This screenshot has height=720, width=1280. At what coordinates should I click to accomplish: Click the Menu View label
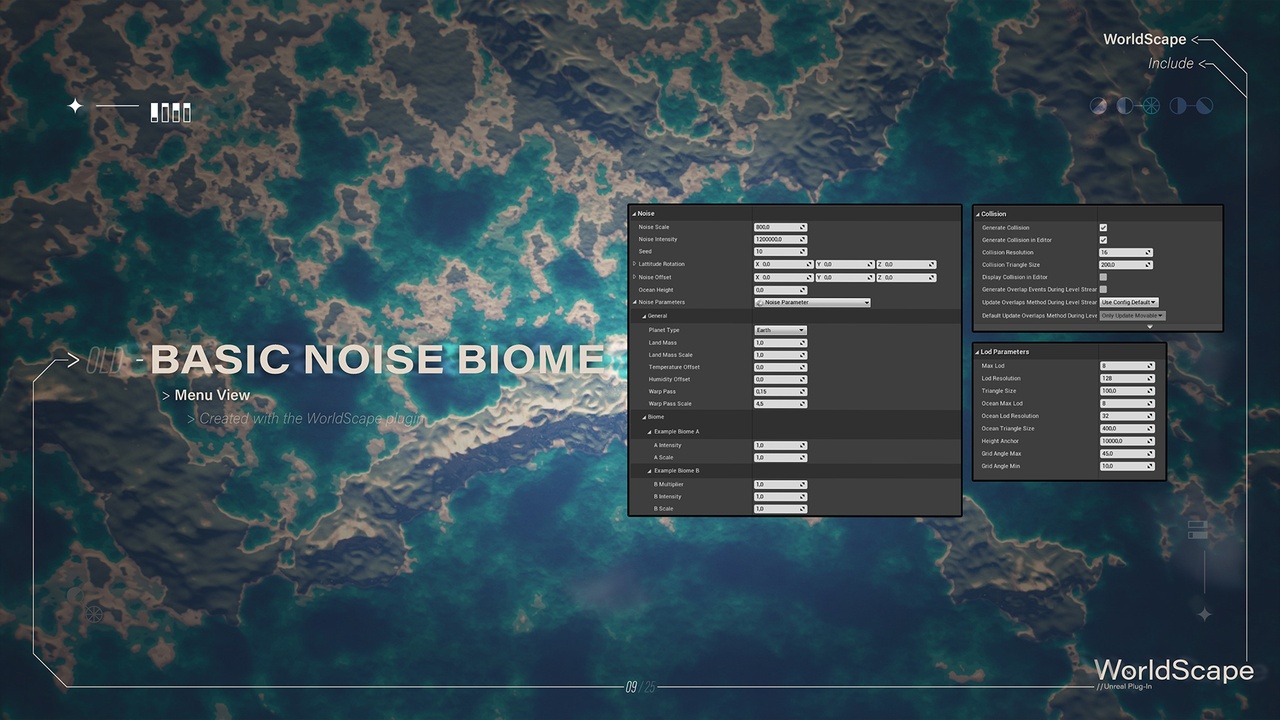(212, 395)
